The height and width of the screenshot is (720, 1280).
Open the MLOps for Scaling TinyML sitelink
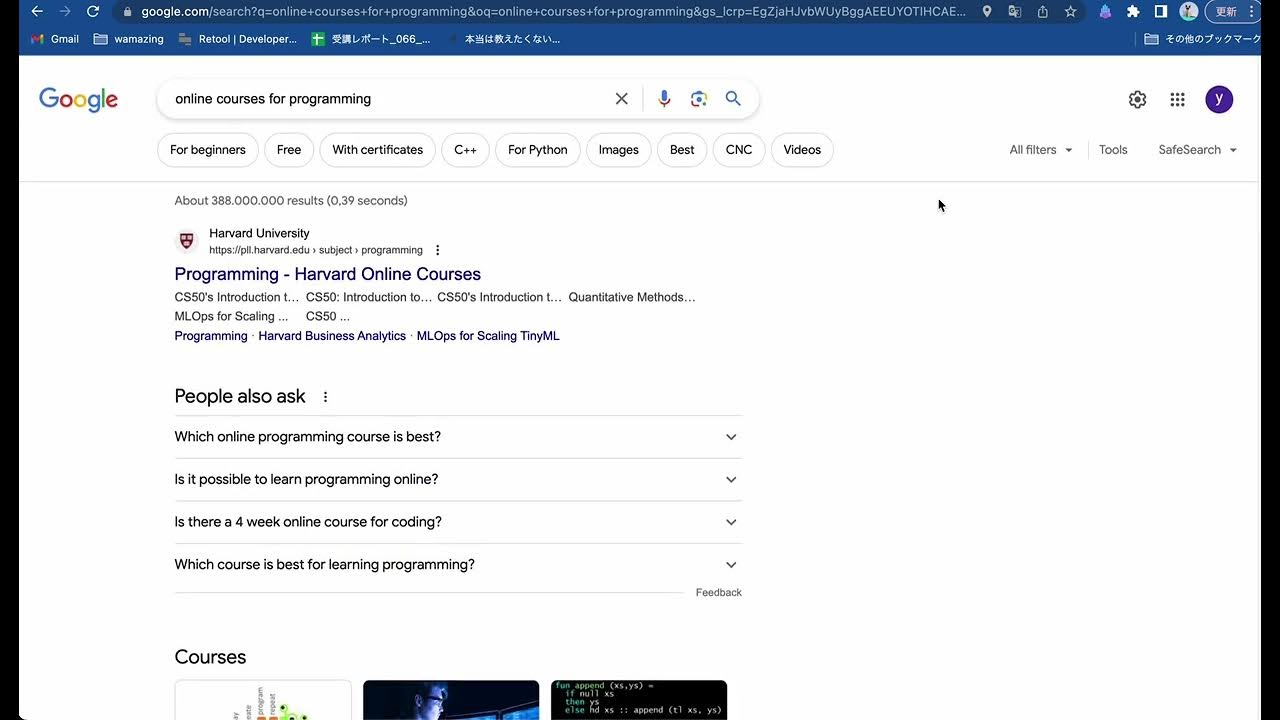(488, 336)
